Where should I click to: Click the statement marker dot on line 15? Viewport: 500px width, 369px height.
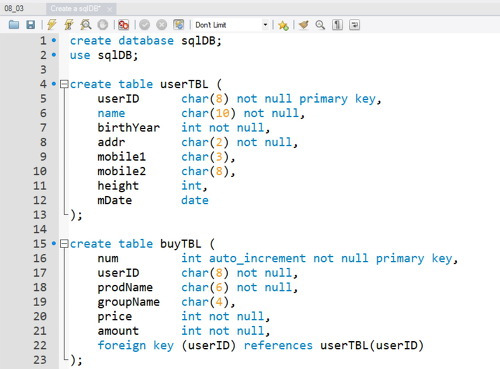[x=54, y=244]
